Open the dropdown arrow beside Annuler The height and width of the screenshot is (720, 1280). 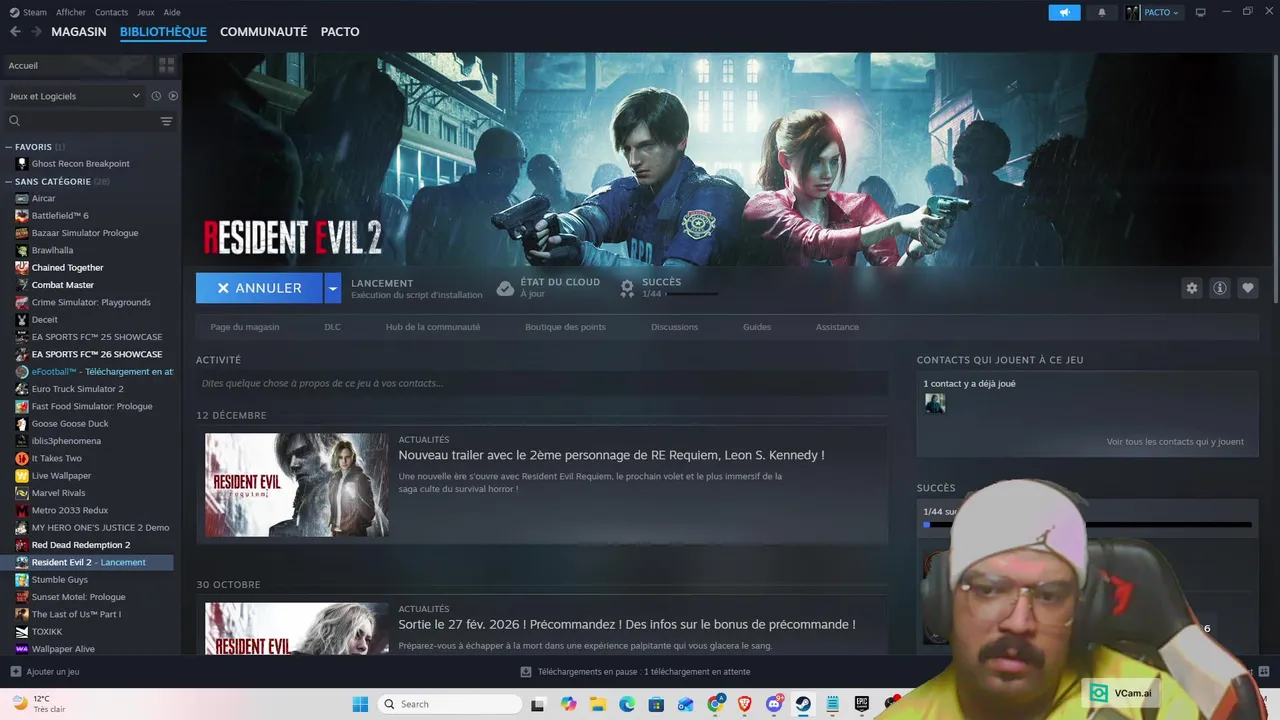(333, 288)
